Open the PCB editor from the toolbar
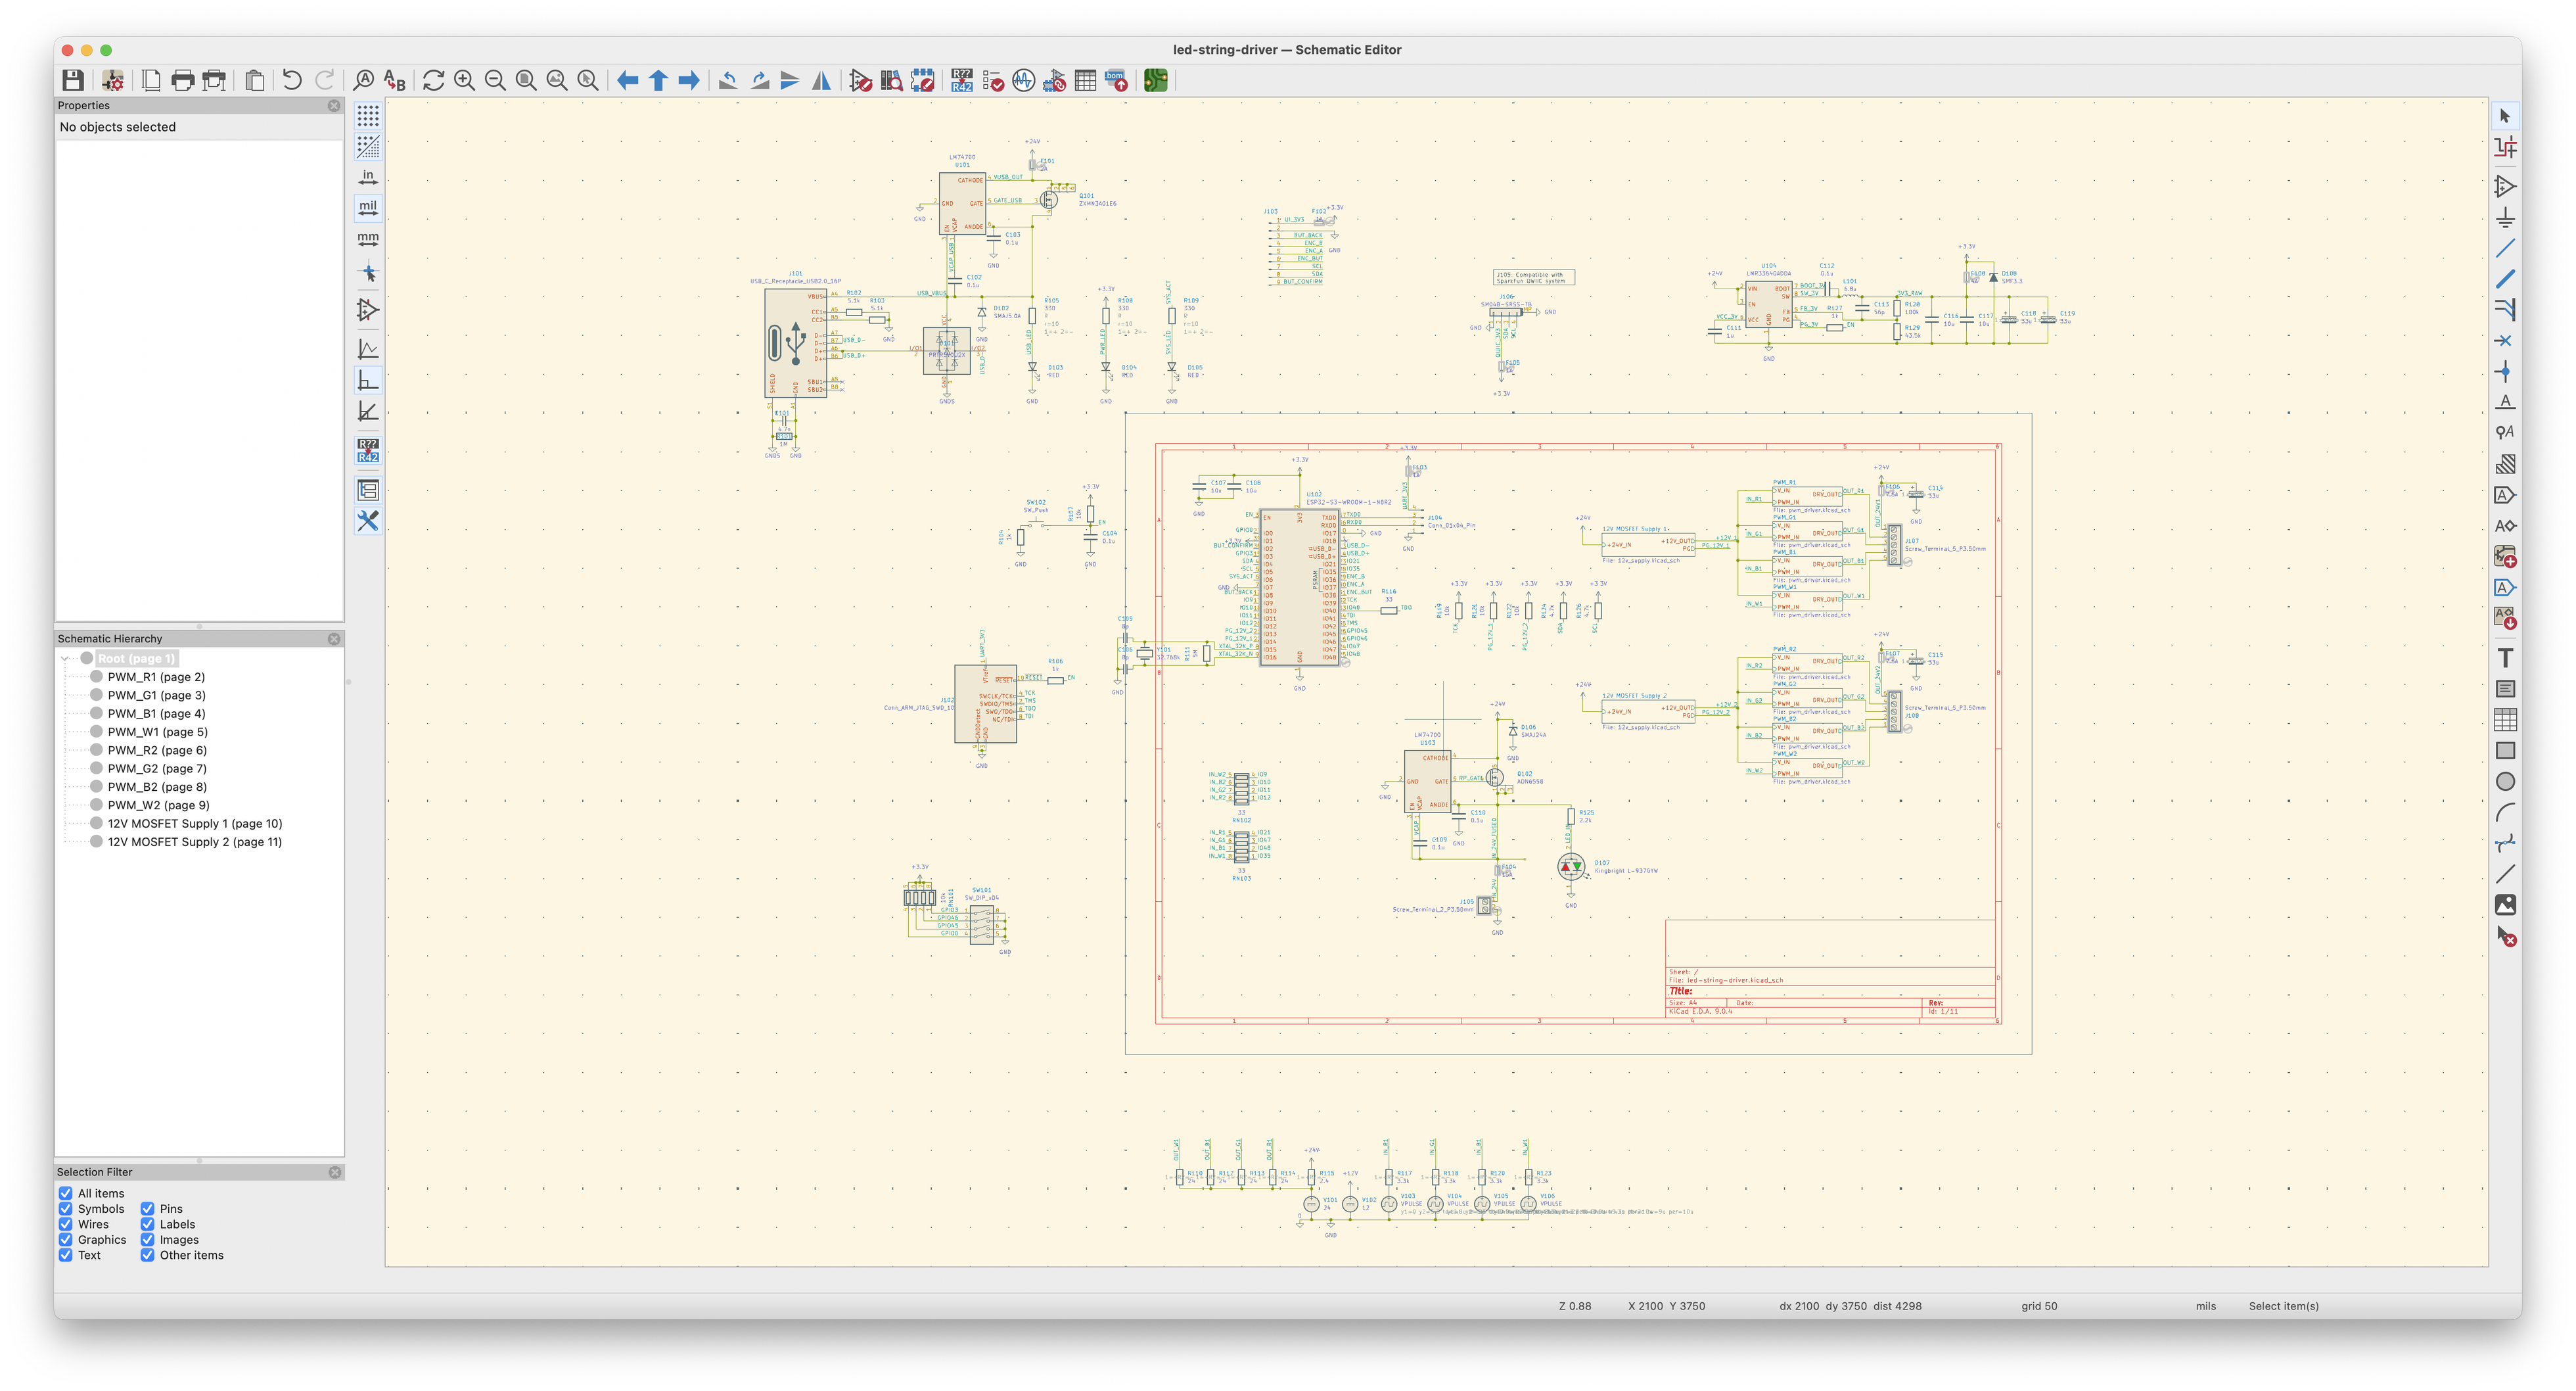2576x1391 pixels. pyautogui.click(x=1155, y=80)
